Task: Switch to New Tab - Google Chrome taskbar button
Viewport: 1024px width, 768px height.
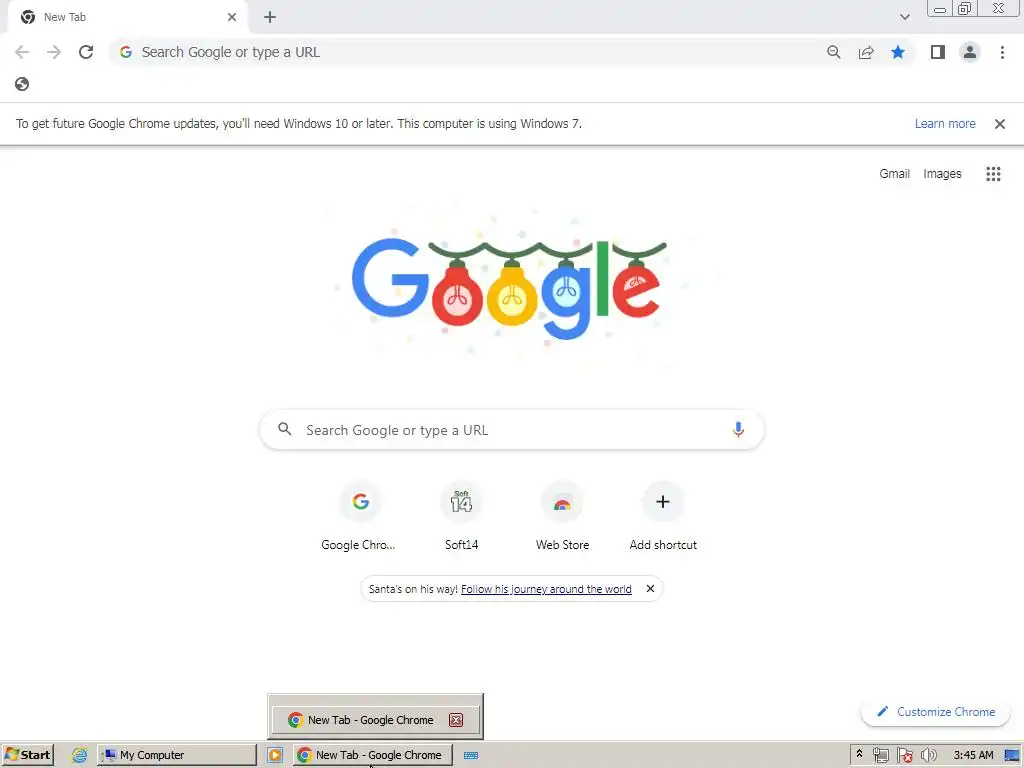Action: click(x=373, y=755)
